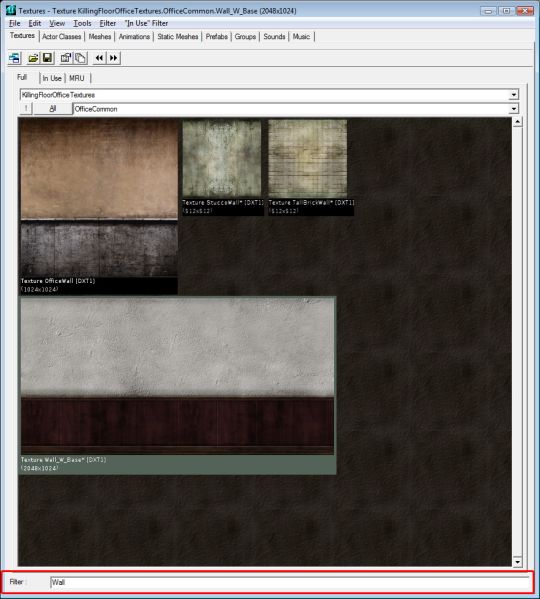Switch to the Static Meshes tab
540x599 pixels.
[x=178, y=37]
